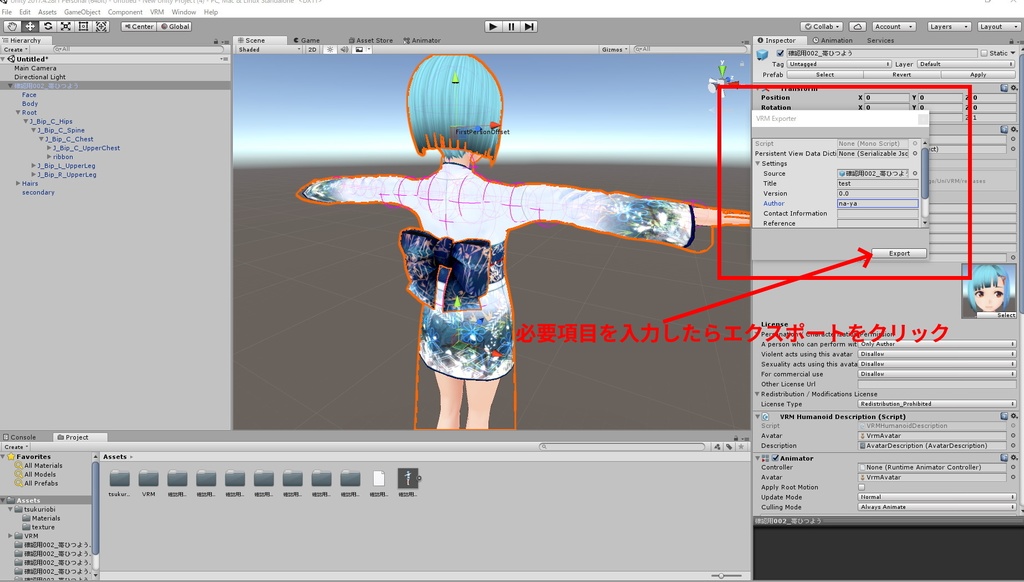
Task: Toggle Apply Root Motion checkbox
Action: point(861,487)
